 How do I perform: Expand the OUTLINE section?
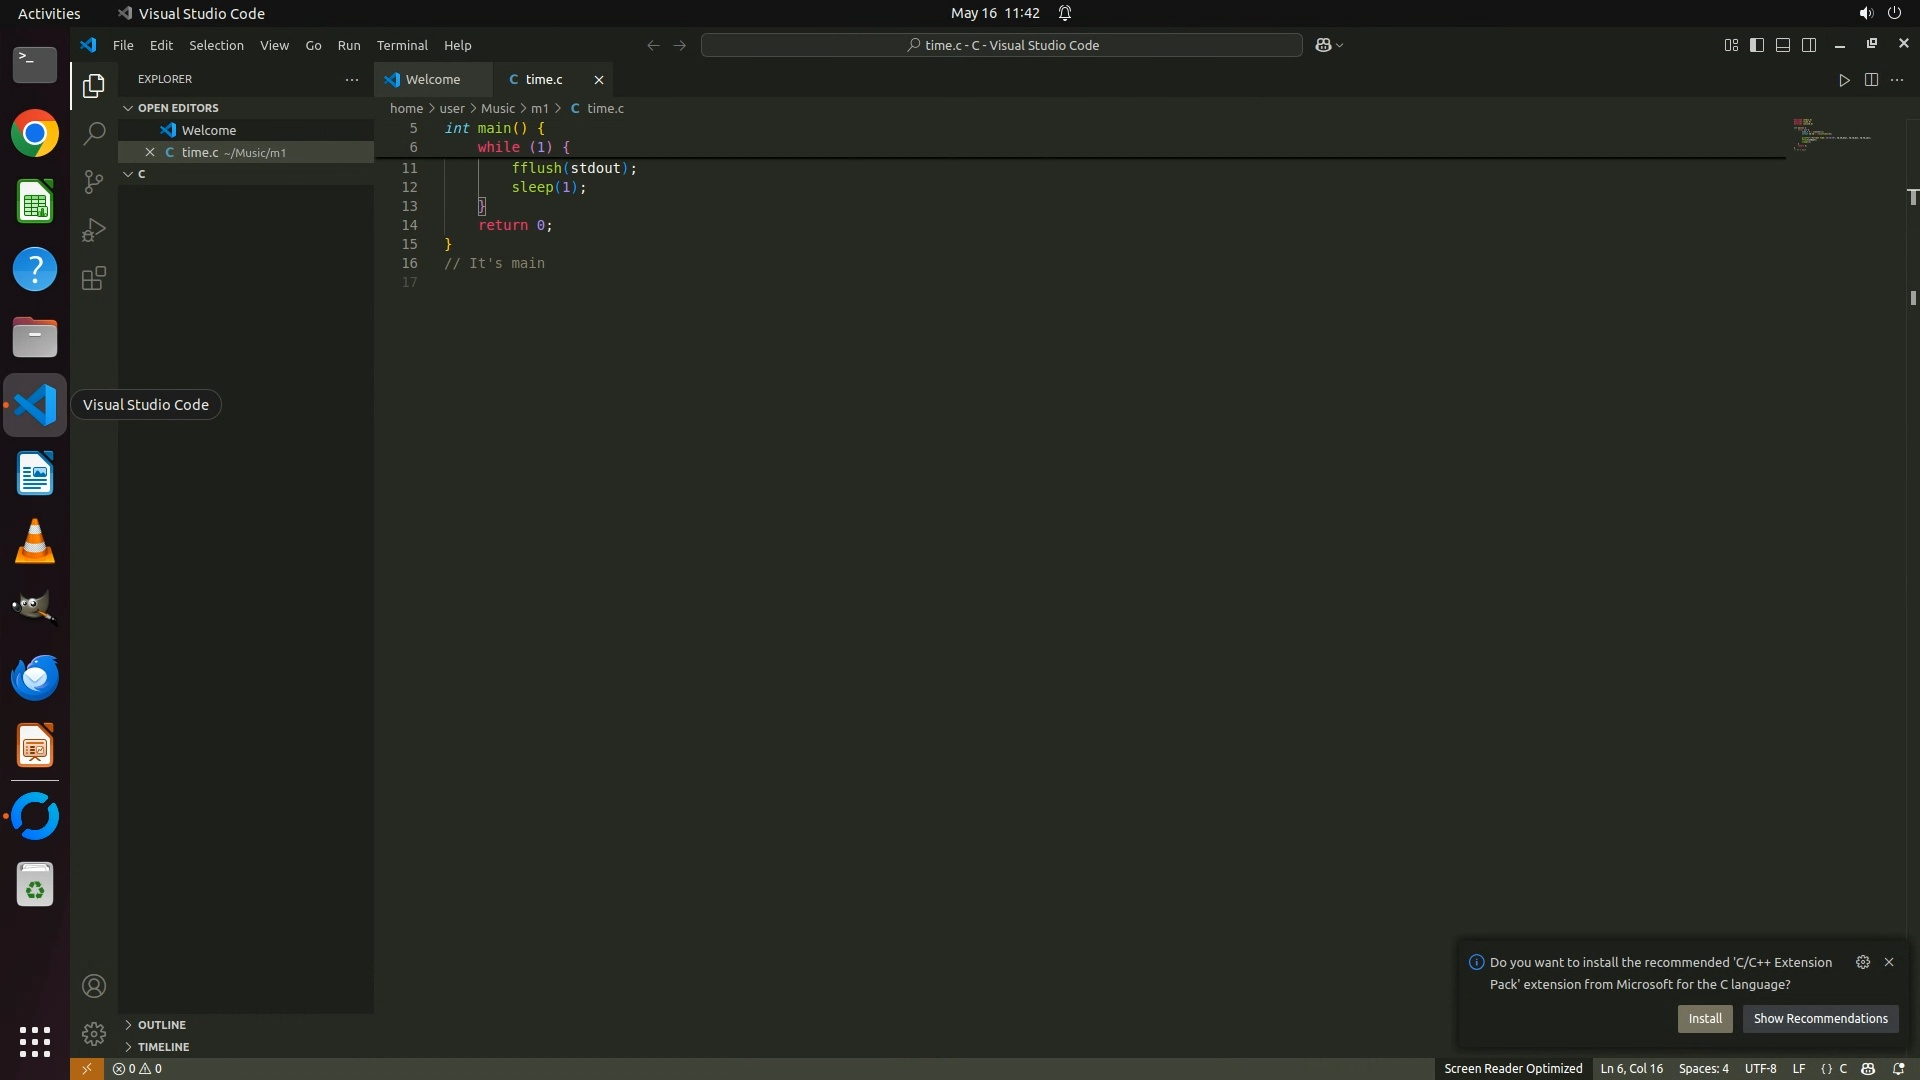[x=162, y=1025]
